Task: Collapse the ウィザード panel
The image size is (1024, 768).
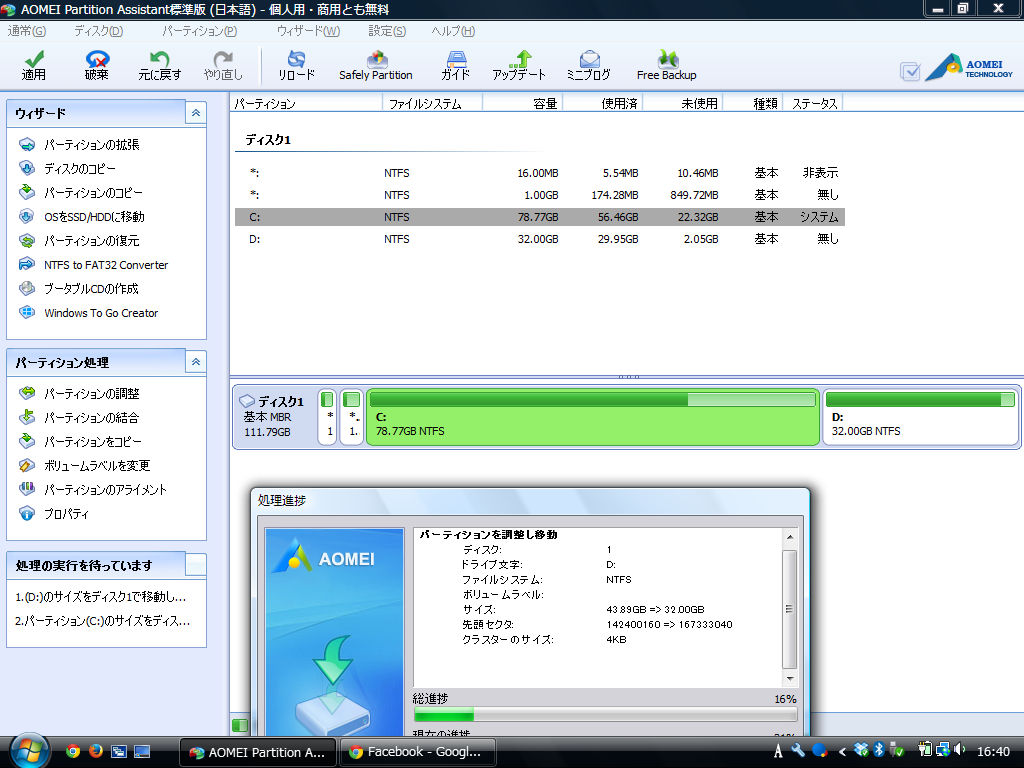Action: point(195,113)
